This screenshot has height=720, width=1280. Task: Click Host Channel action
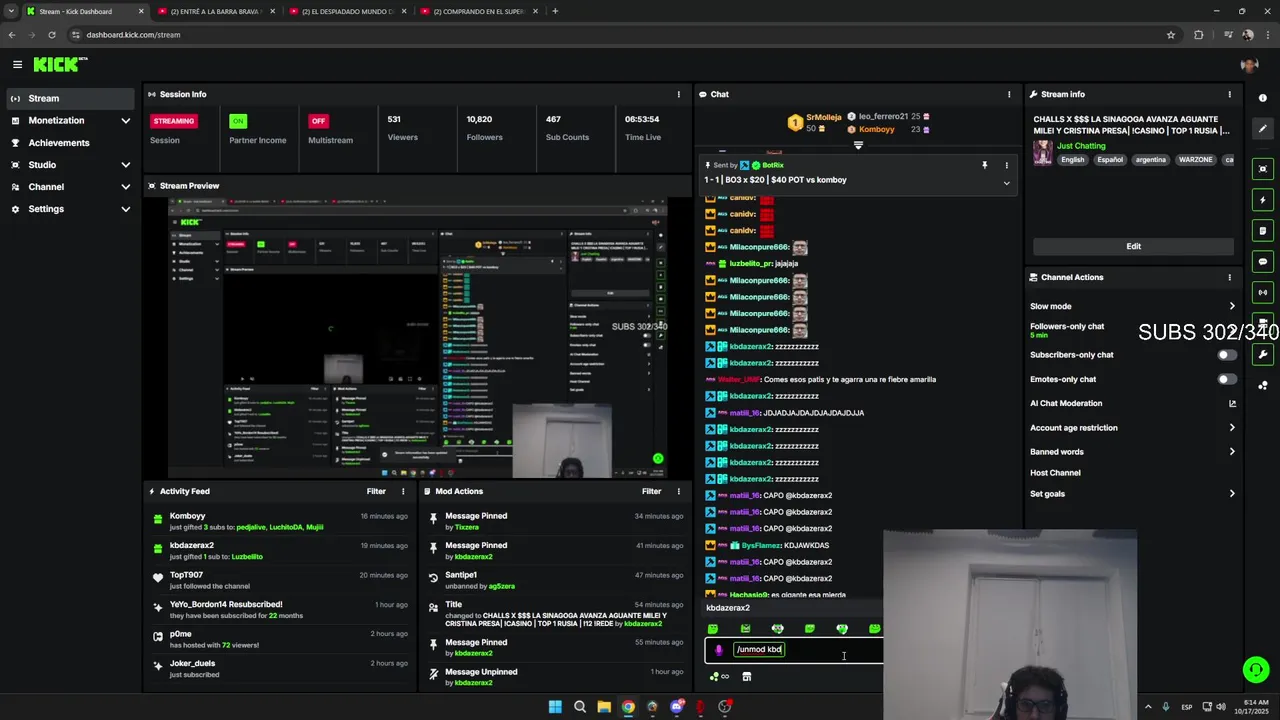tap(1055, 473)
